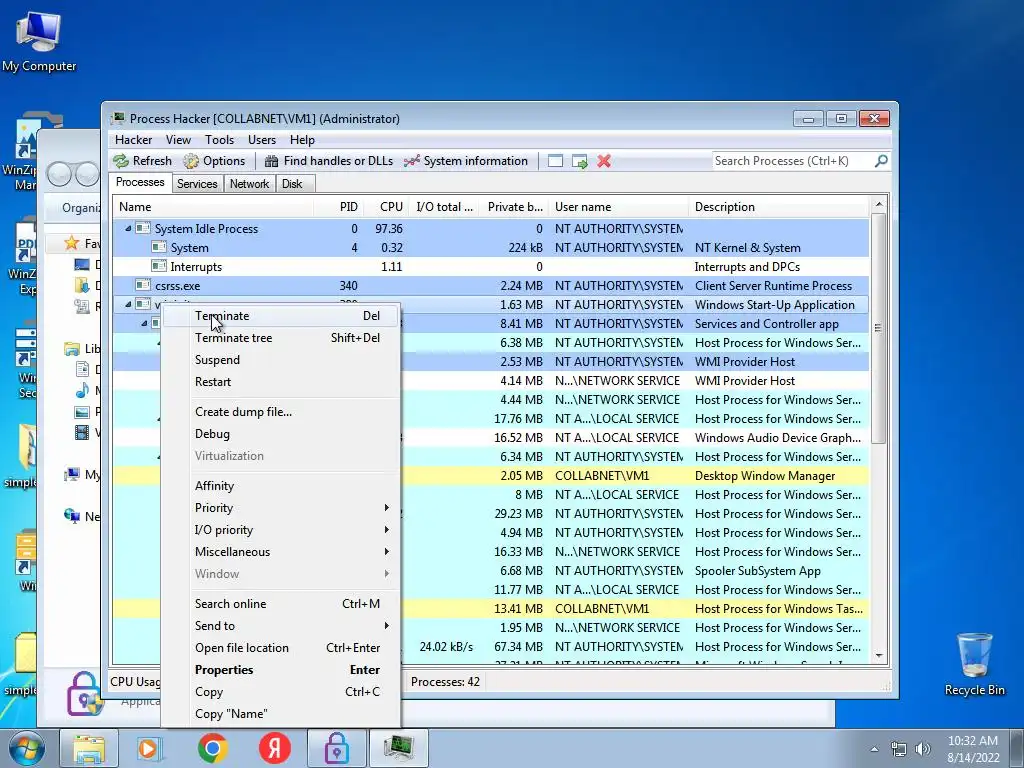Show hidden tray icons arrow
The width and height of the screenshot is (1024, 768).
click(874, 749)
